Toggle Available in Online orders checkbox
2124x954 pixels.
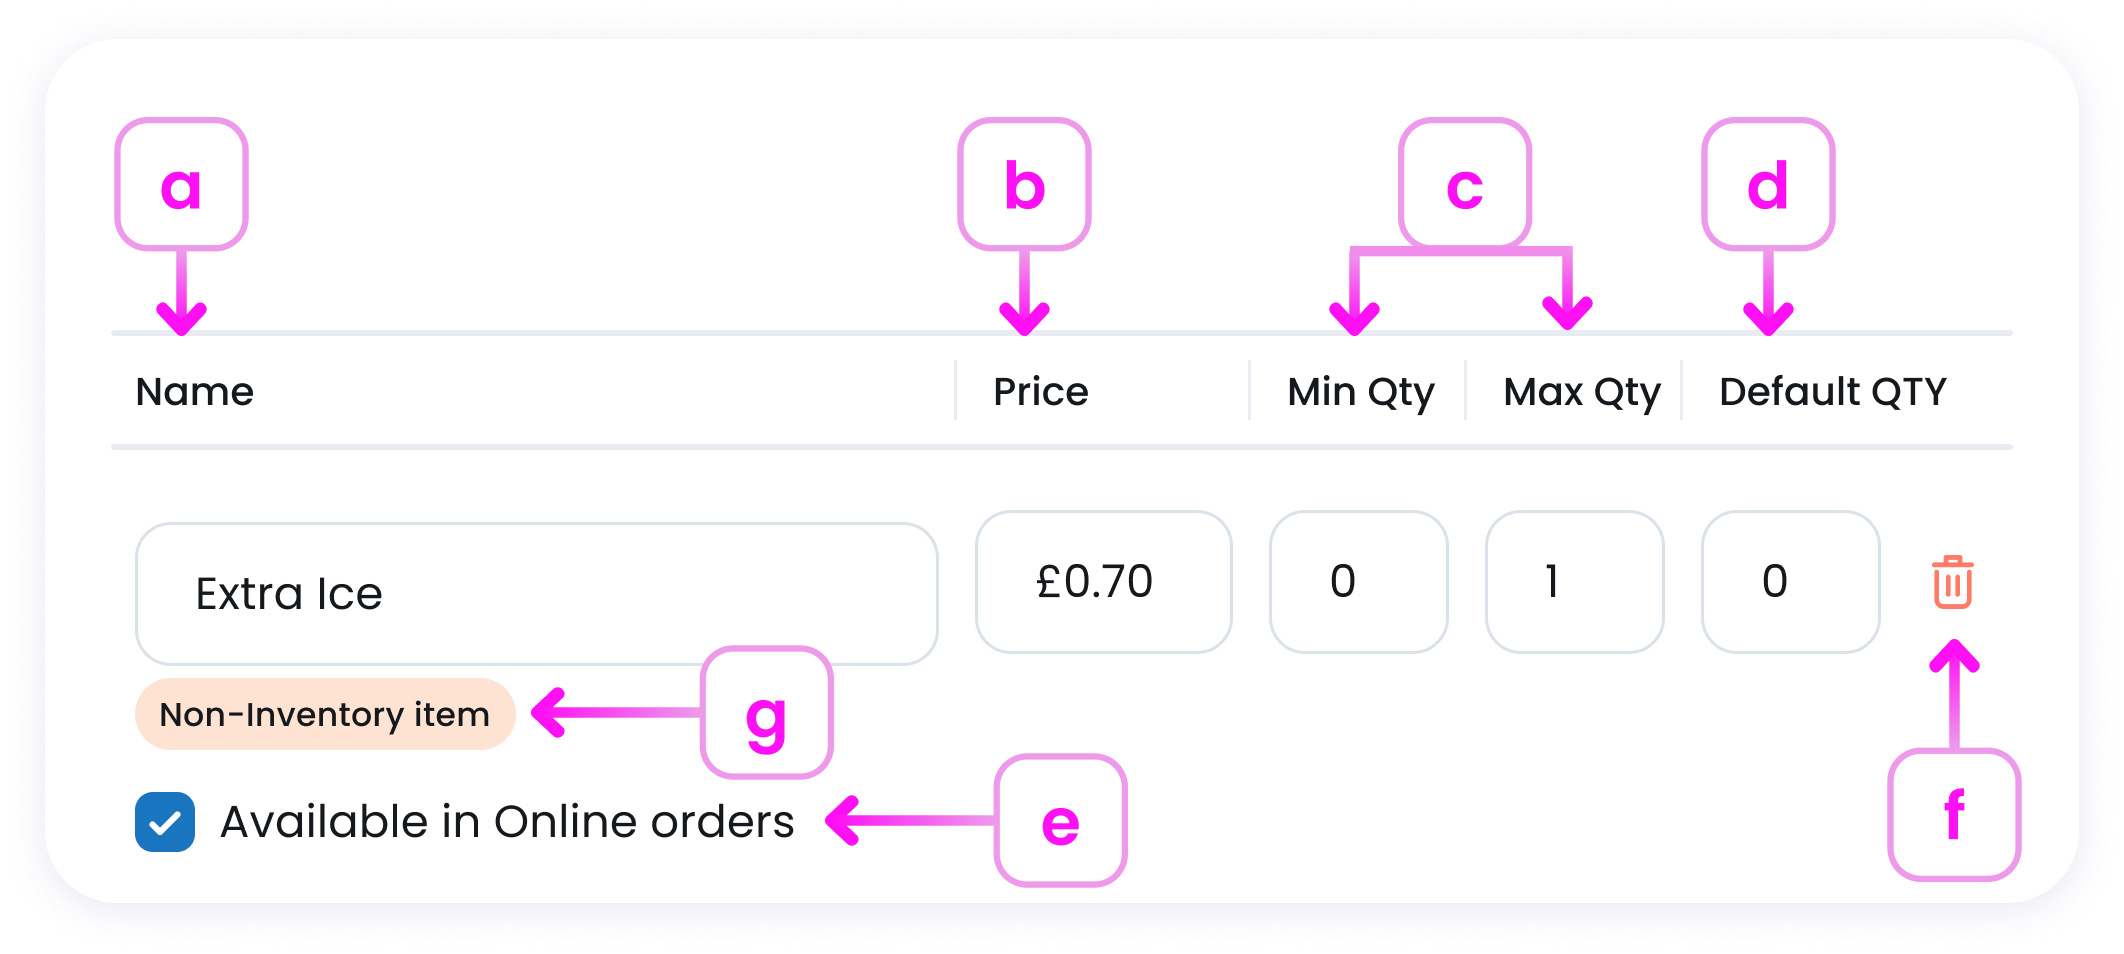click(x=165, y=822)
